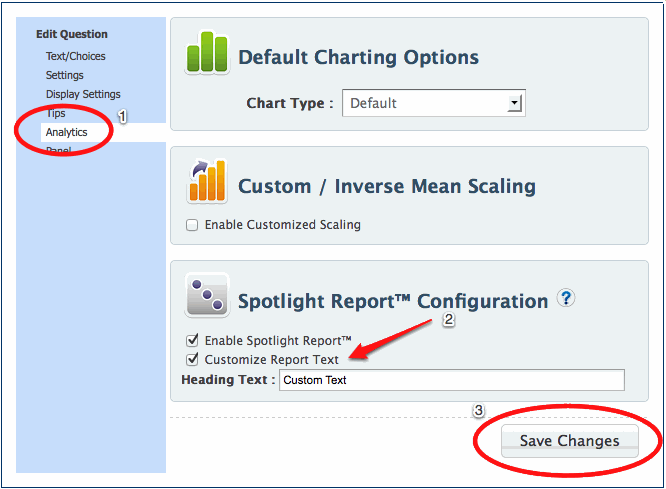
Task: Open Display Settings in sidebar
Action: tap(83, 94)
